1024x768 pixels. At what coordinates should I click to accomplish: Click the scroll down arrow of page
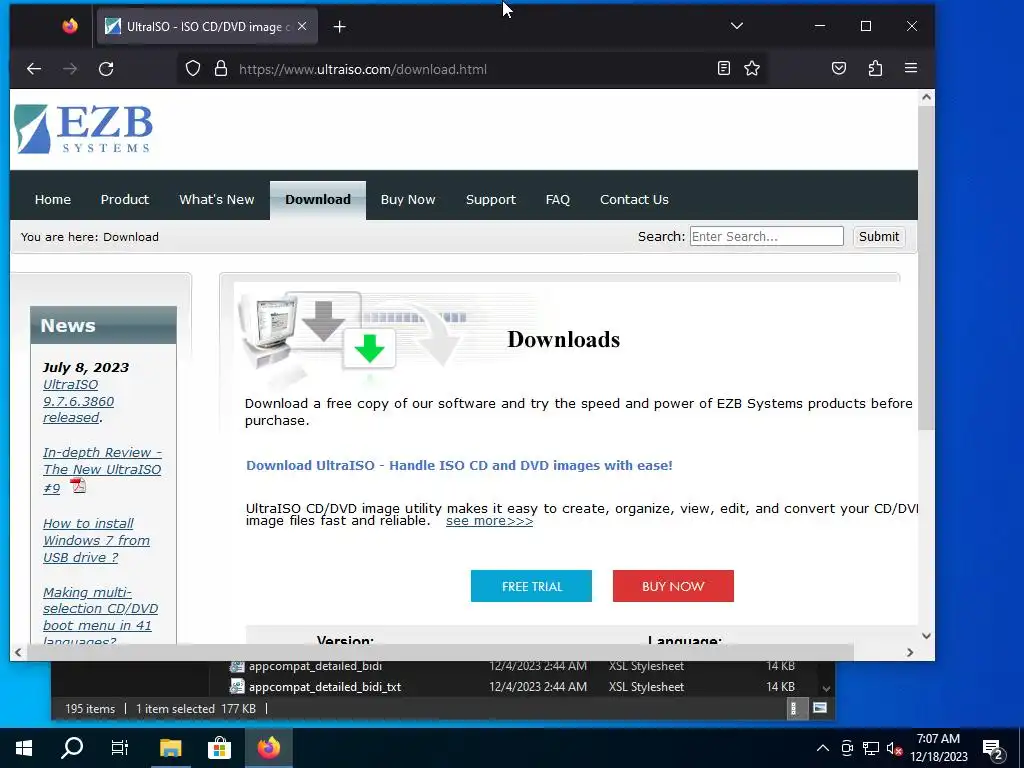click(926, 635)
